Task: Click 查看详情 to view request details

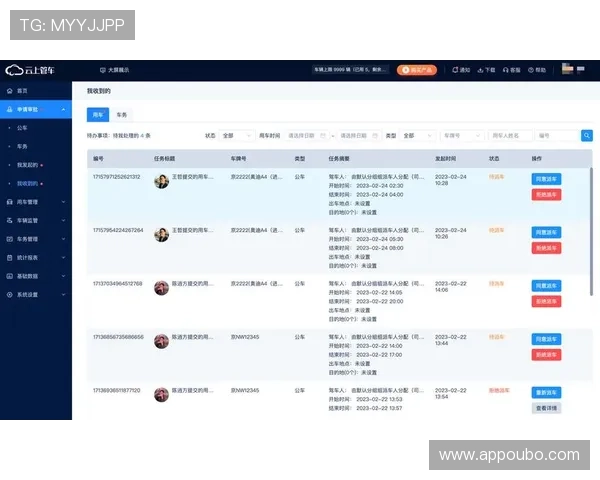Action: (546, 408)
